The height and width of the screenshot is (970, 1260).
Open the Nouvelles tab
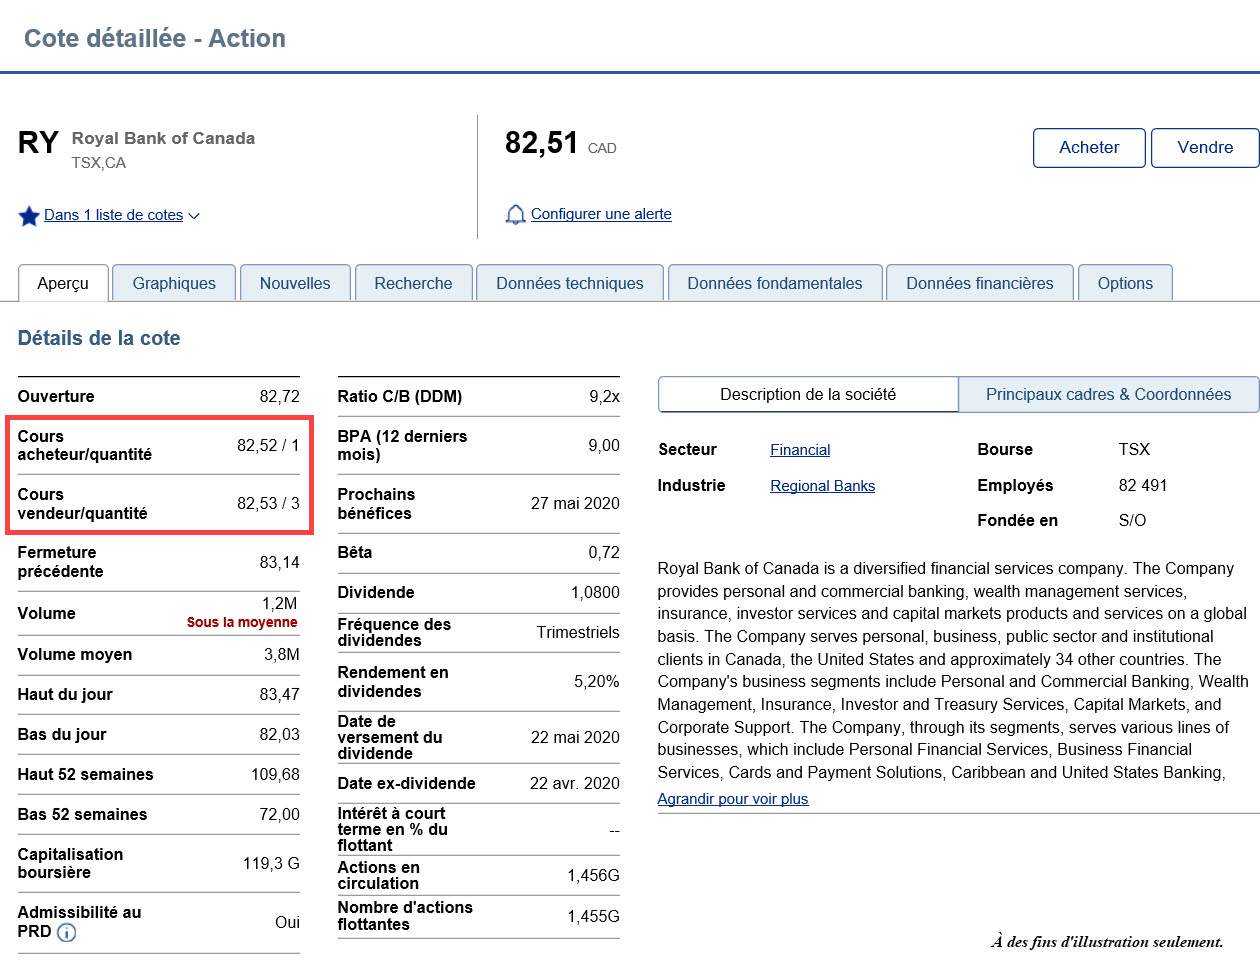[x=295, y=283]
